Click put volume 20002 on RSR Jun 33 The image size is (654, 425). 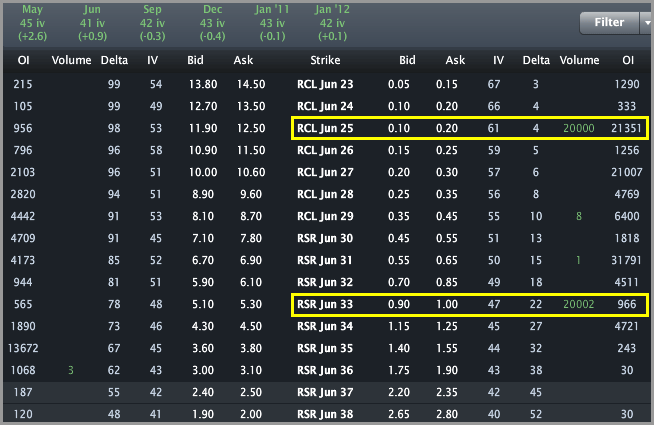[x=579, y=304]
